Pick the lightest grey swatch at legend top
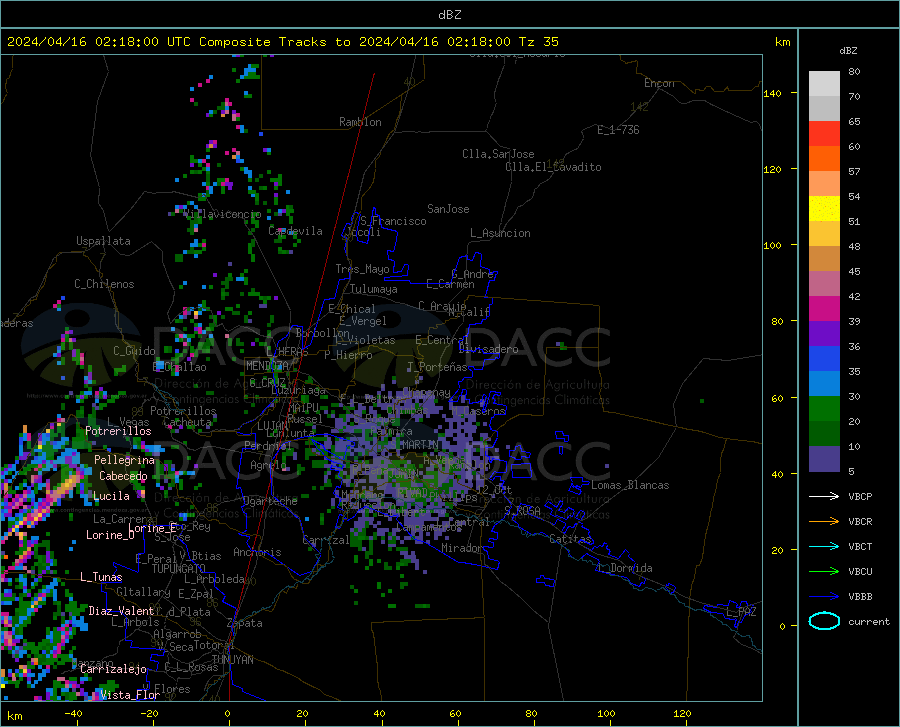The image size is (900, 727). pyautogui.click(x=824, y=84)
